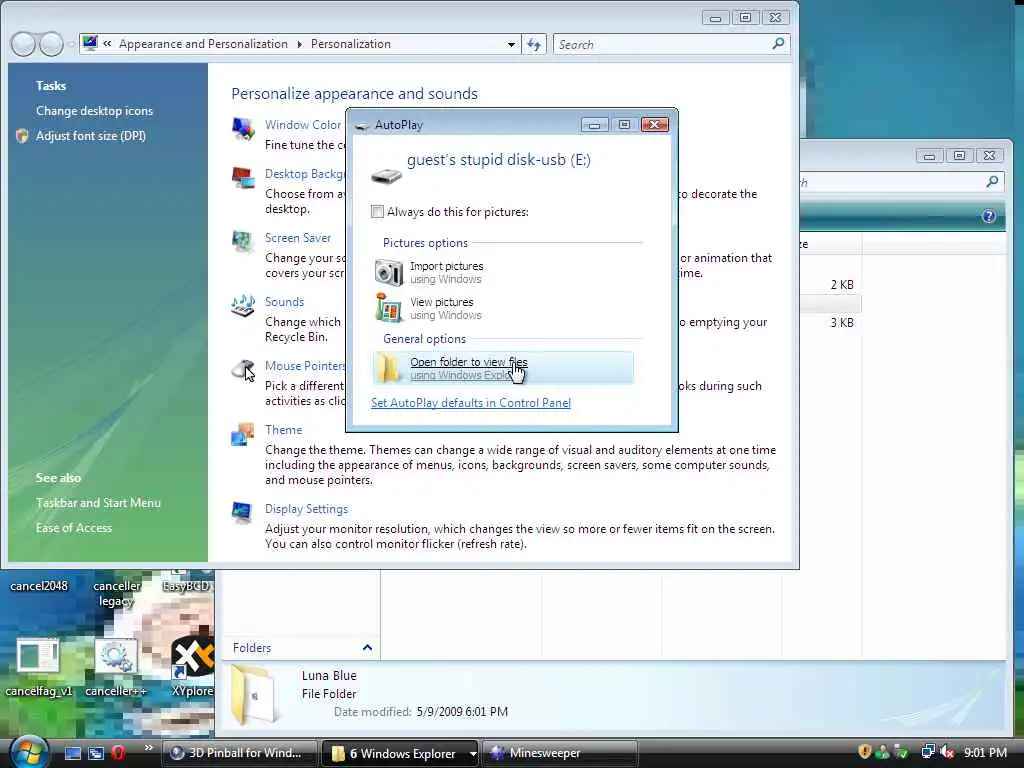Select the Appearance and Personalization breadcrumb
The height and width of the screenshot is (768, 1024).
click(x=203, y=44)
